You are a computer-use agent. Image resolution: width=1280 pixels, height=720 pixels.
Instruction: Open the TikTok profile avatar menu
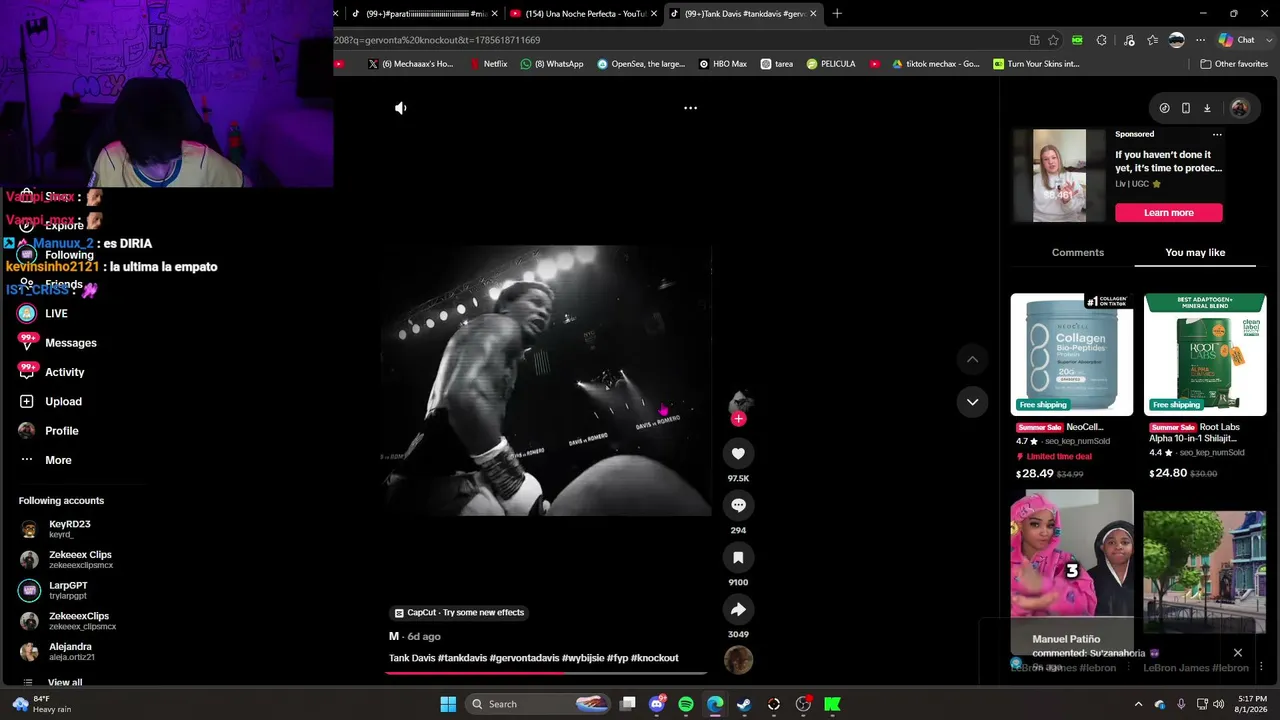pyautogui.click(x=1239, y=108)
